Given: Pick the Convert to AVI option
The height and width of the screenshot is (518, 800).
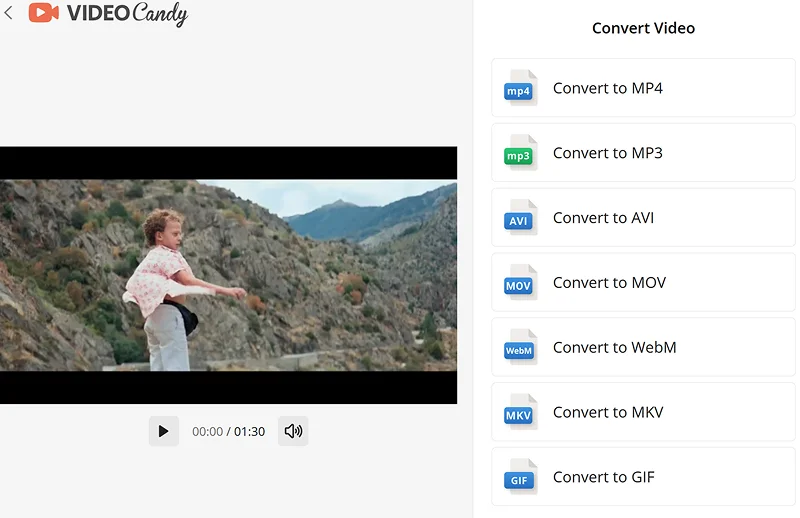Looking at the screenshot, I should 643,217.
